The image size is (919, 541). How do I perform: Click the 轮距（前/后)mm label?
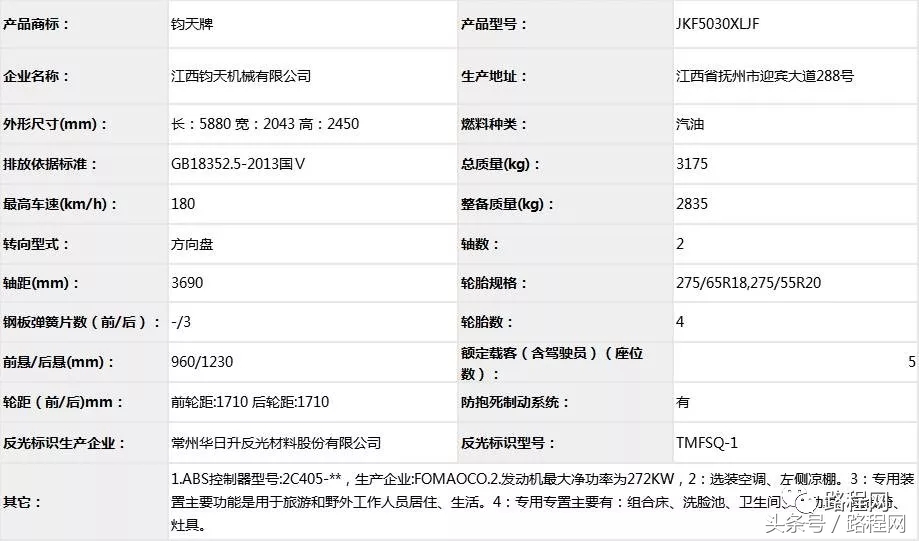pos(63,402)
